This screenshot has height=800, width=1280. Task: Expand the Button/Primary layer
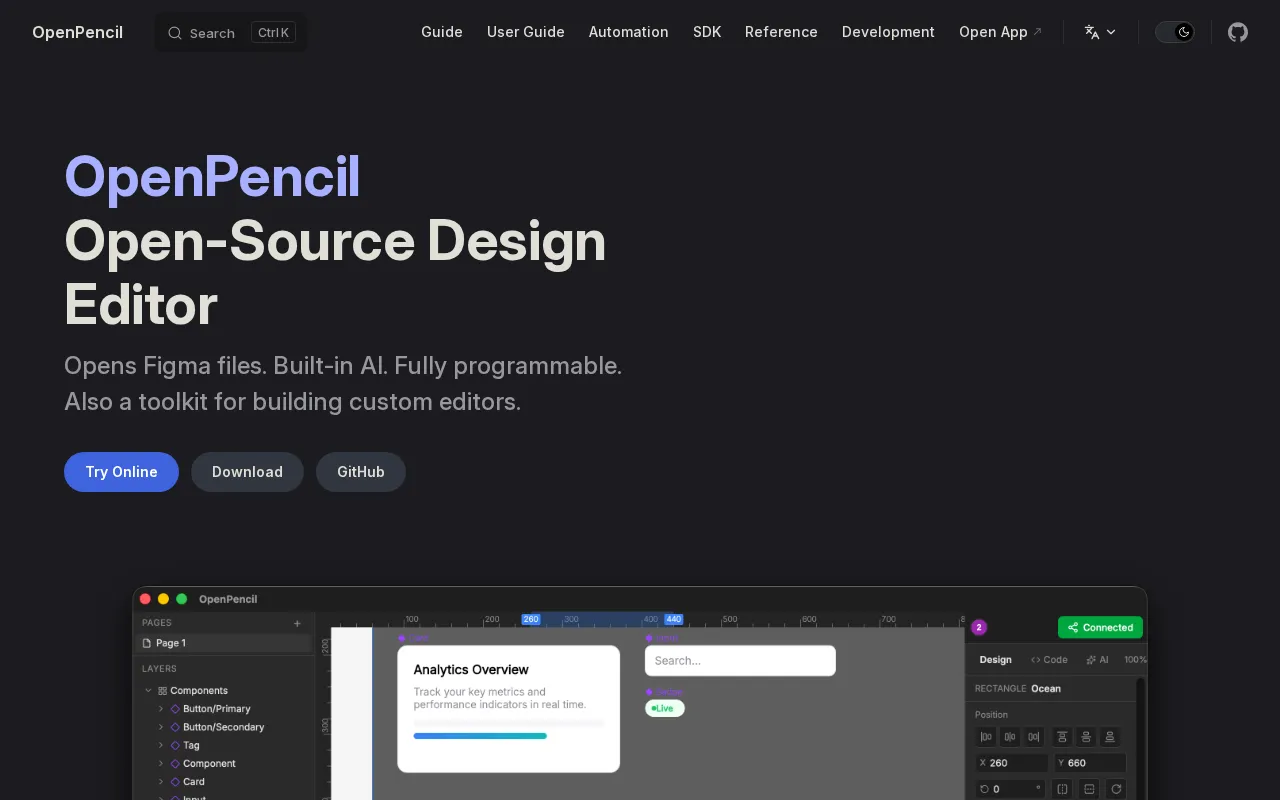coord(161,709)
